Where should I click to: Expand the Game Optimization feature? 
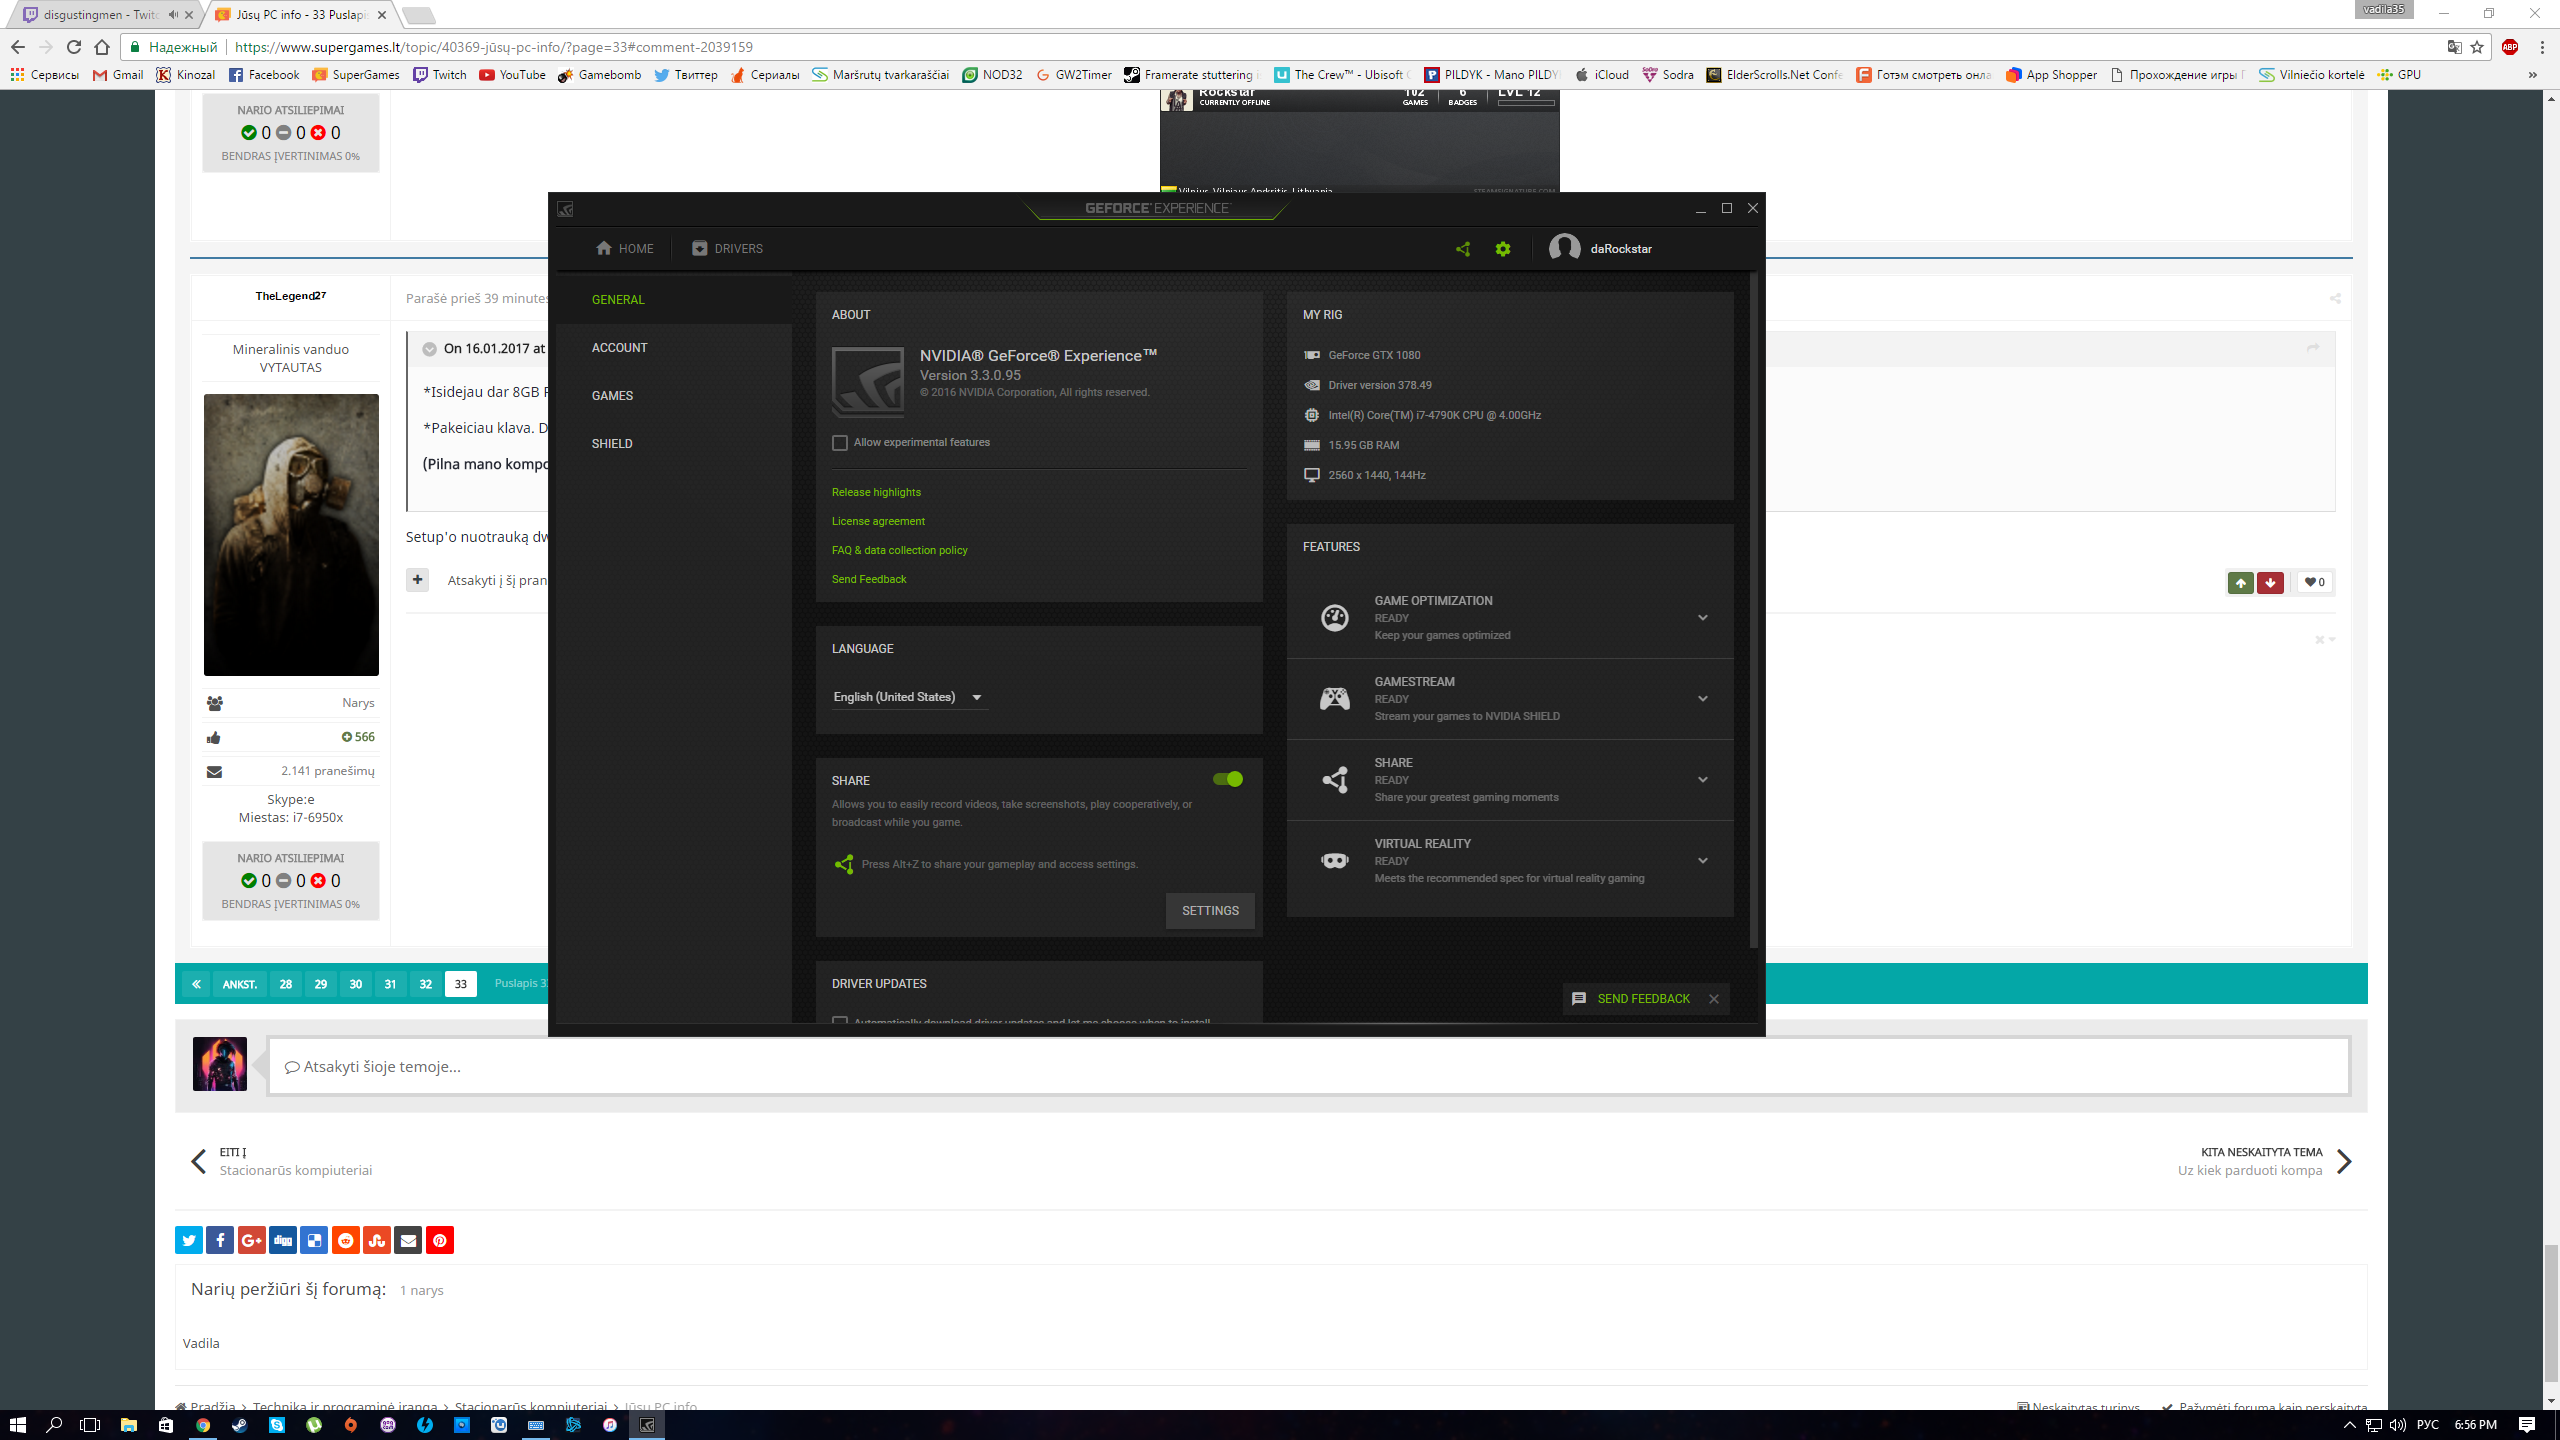point(1703,618)
